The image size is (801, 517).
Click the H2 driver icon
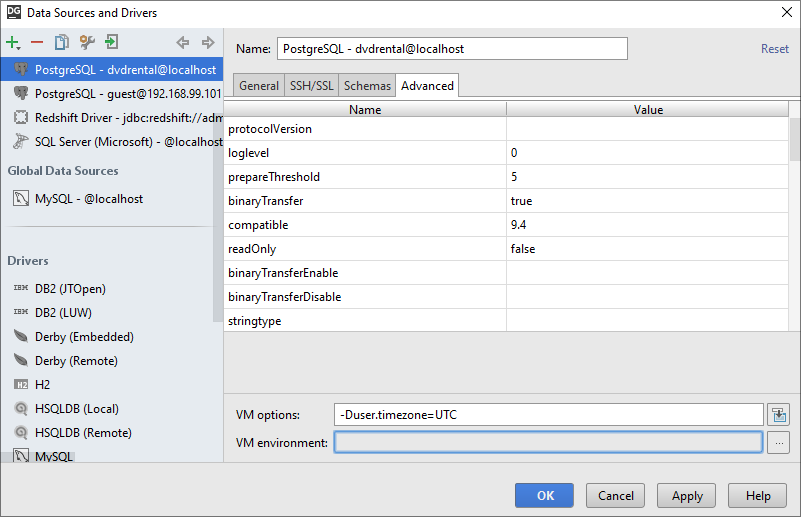[x=21, y=385]
